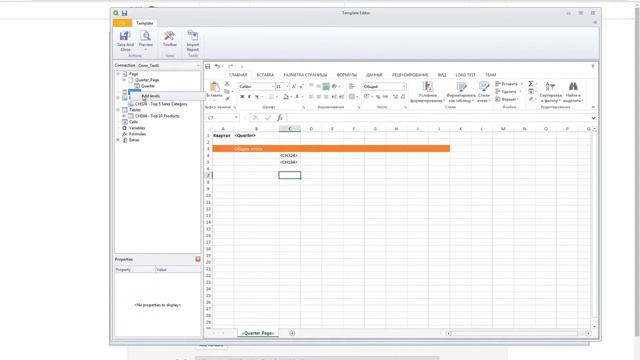Click the Conditional Formatting icon
Viewport: 640px width, 360px height.
tap(427, 86)
